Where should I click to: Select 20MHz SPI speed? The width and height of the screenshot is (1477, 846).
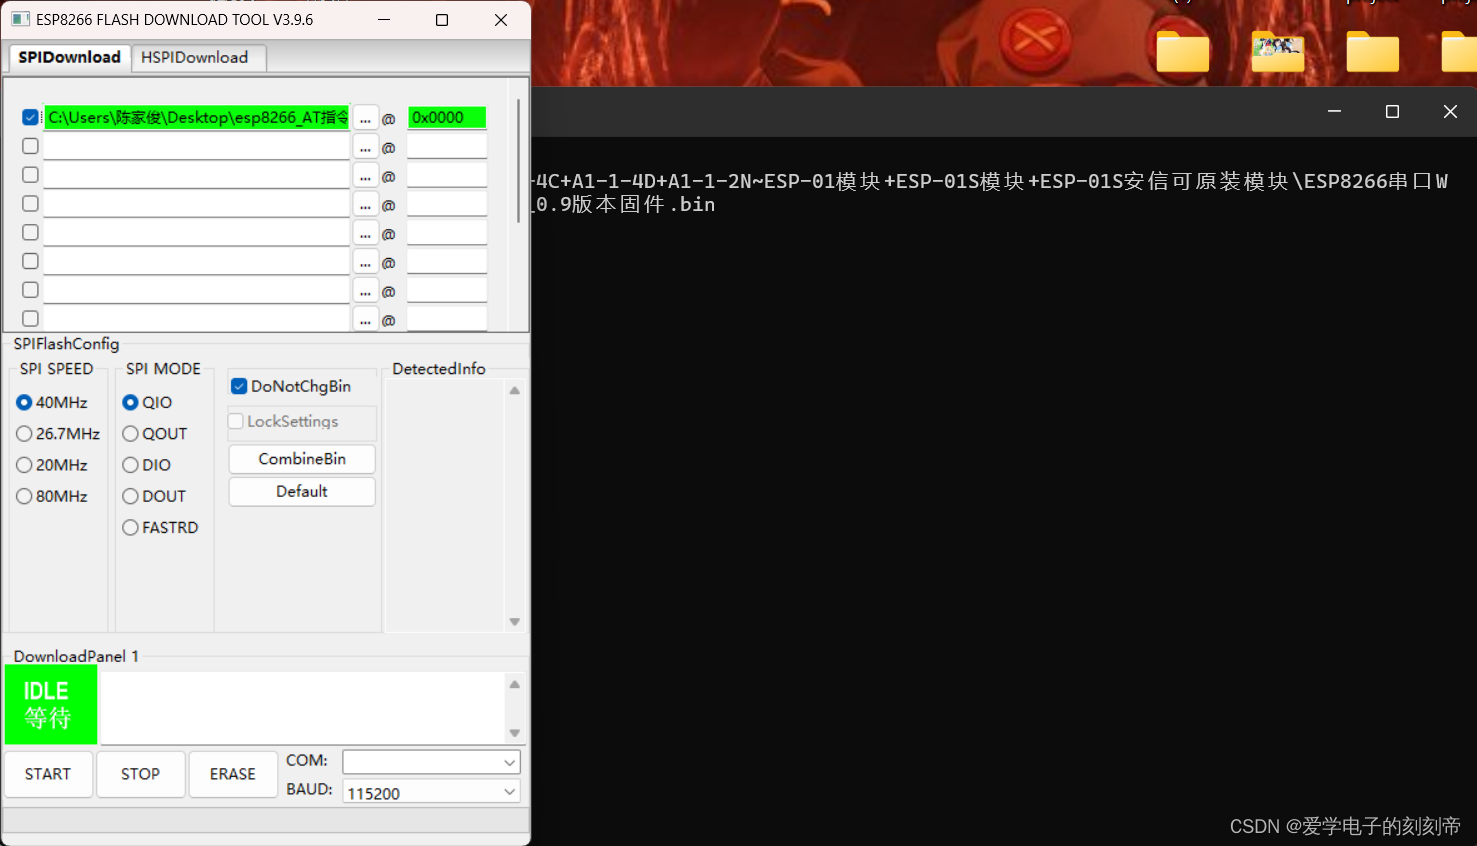pos(52,465)
